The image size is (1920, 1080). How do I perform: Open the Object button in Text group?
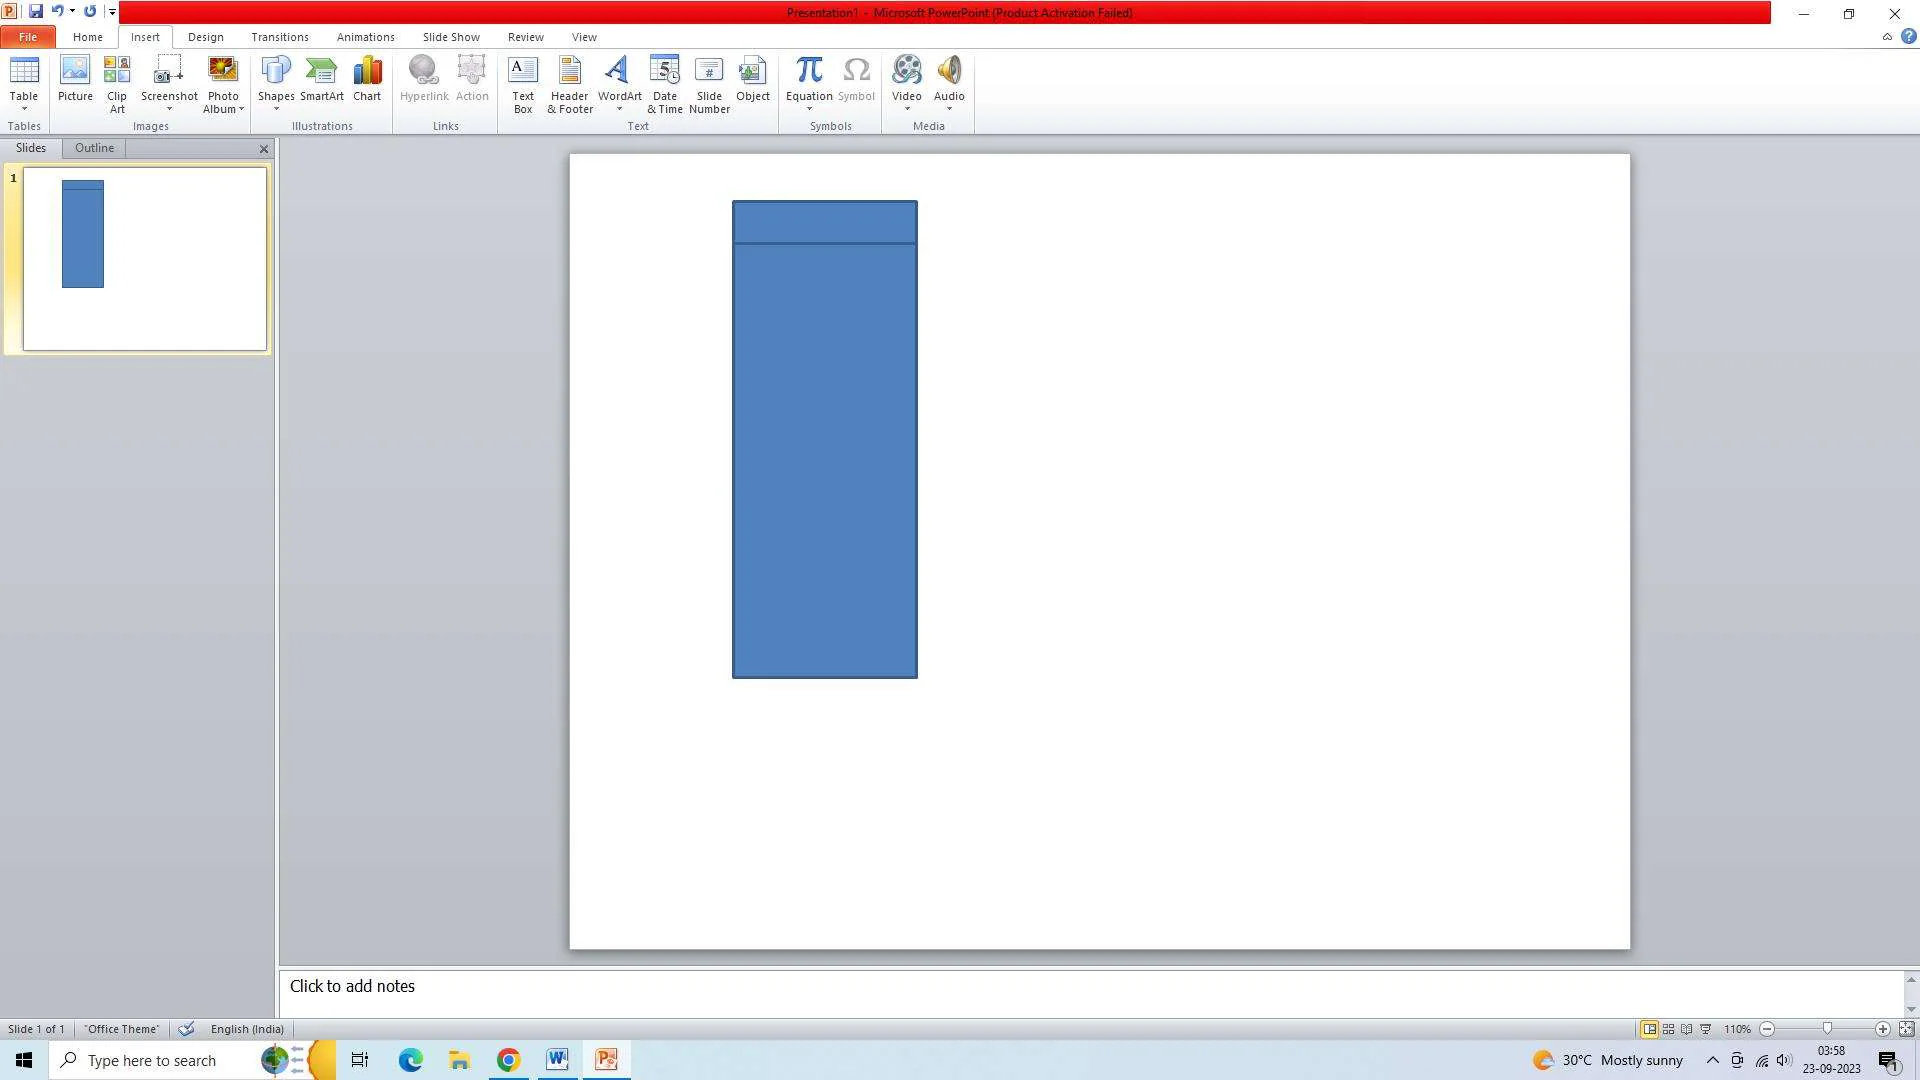(753, 79)
